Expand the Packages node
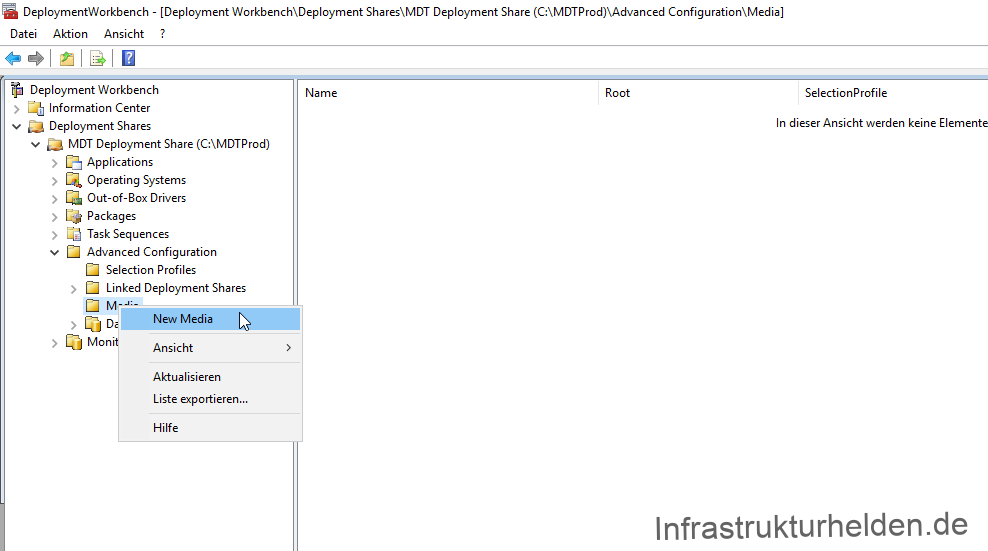988x551 pixels. (55, 216)
